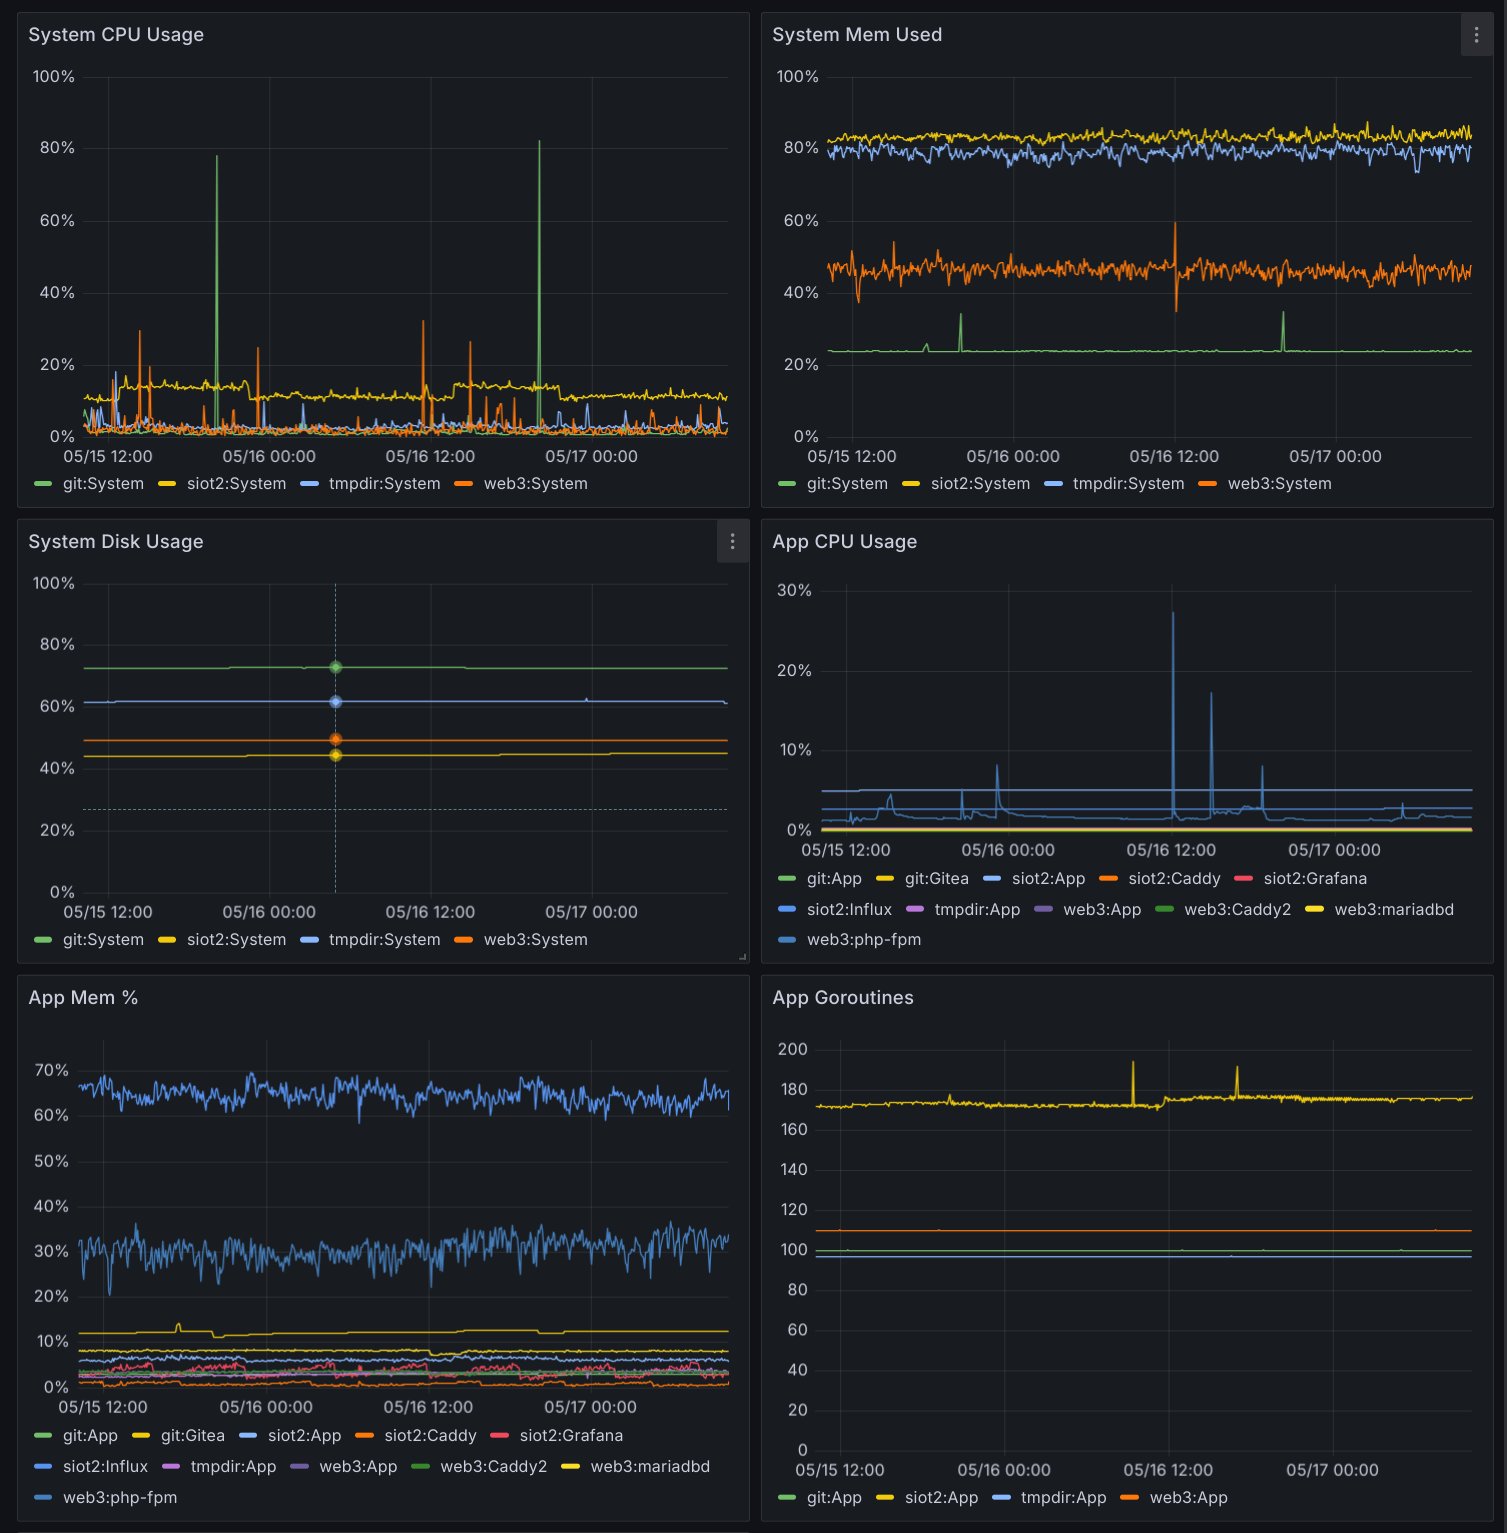Toggle web3:System in System Disk Usage legend

[535, 940]
